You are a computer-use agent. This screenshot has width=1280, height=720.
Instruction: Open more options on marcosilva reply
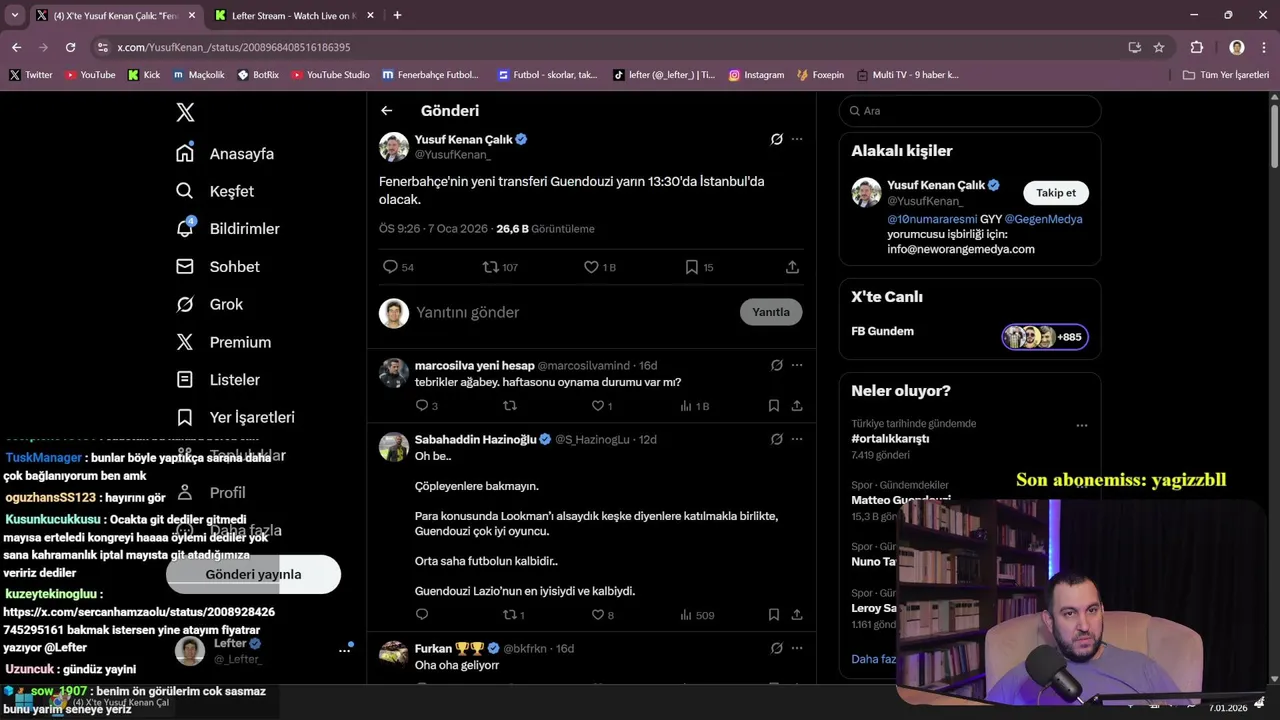point(797,365)
